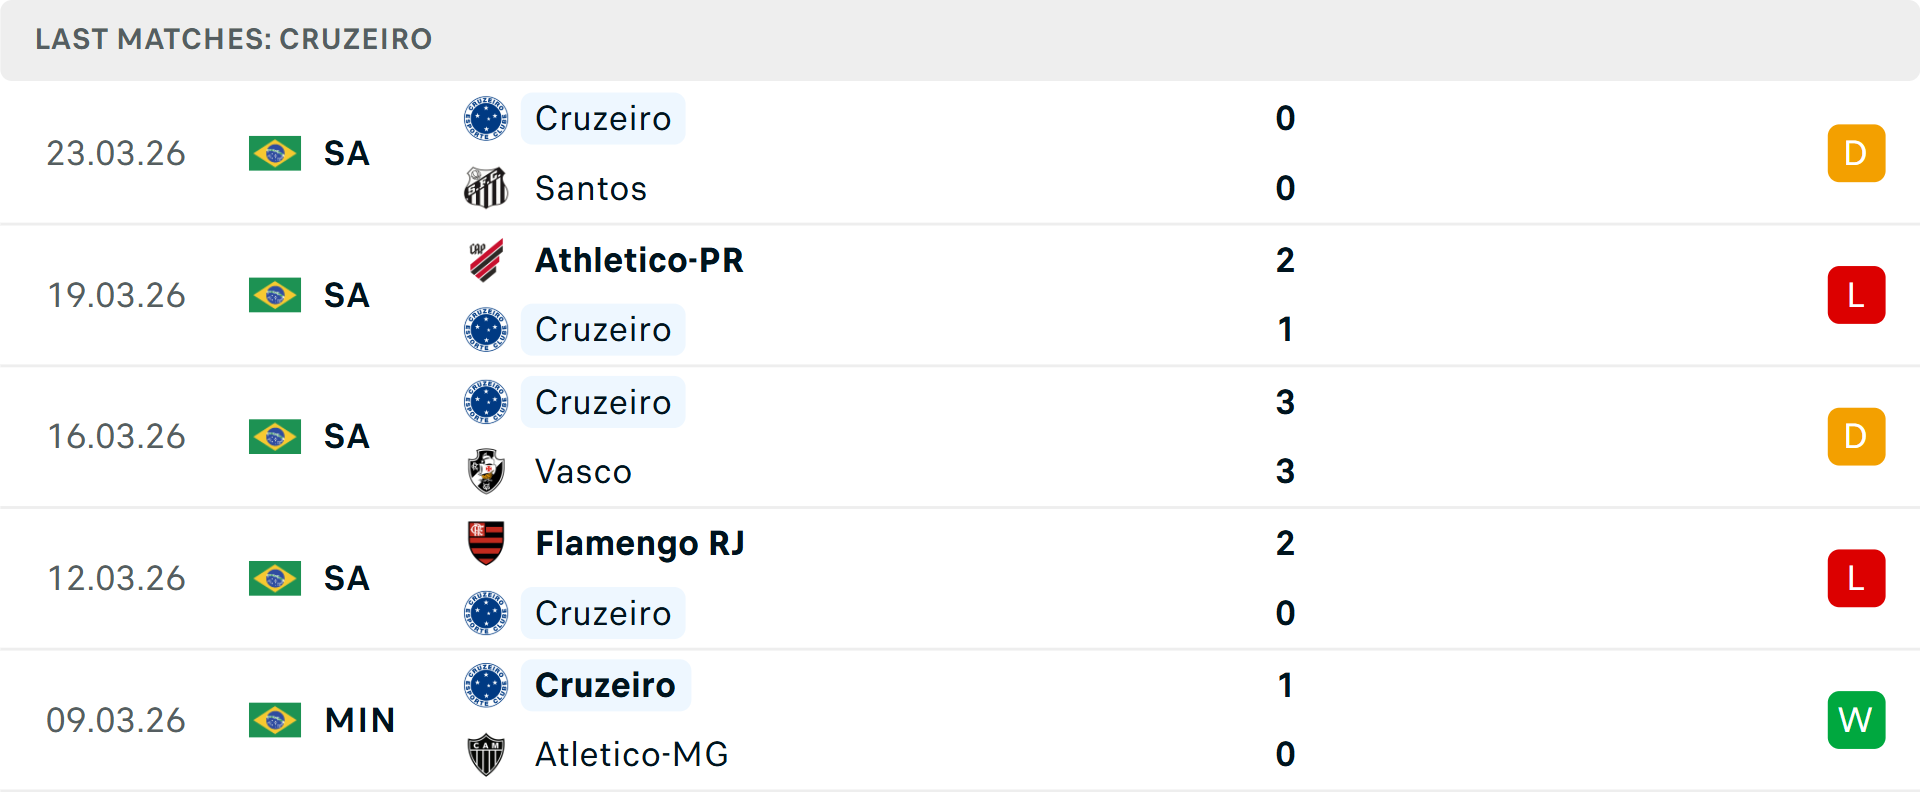The width and height of the screenshot is (1920, 792).
Task: Click the Cruzeiro club crest next to Santos match
Action: pos(486,118)
